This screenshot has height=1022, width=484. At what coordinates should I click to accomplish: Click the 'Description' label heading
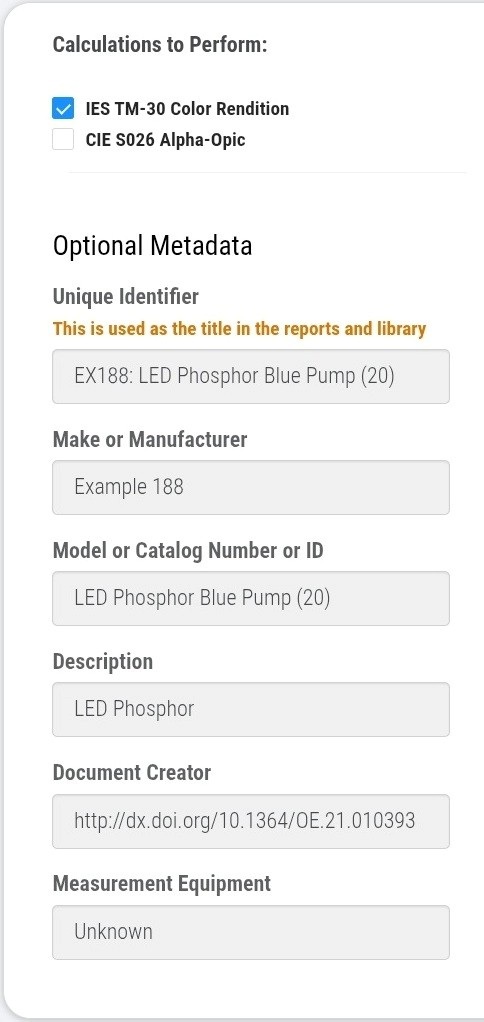[103, 662]
